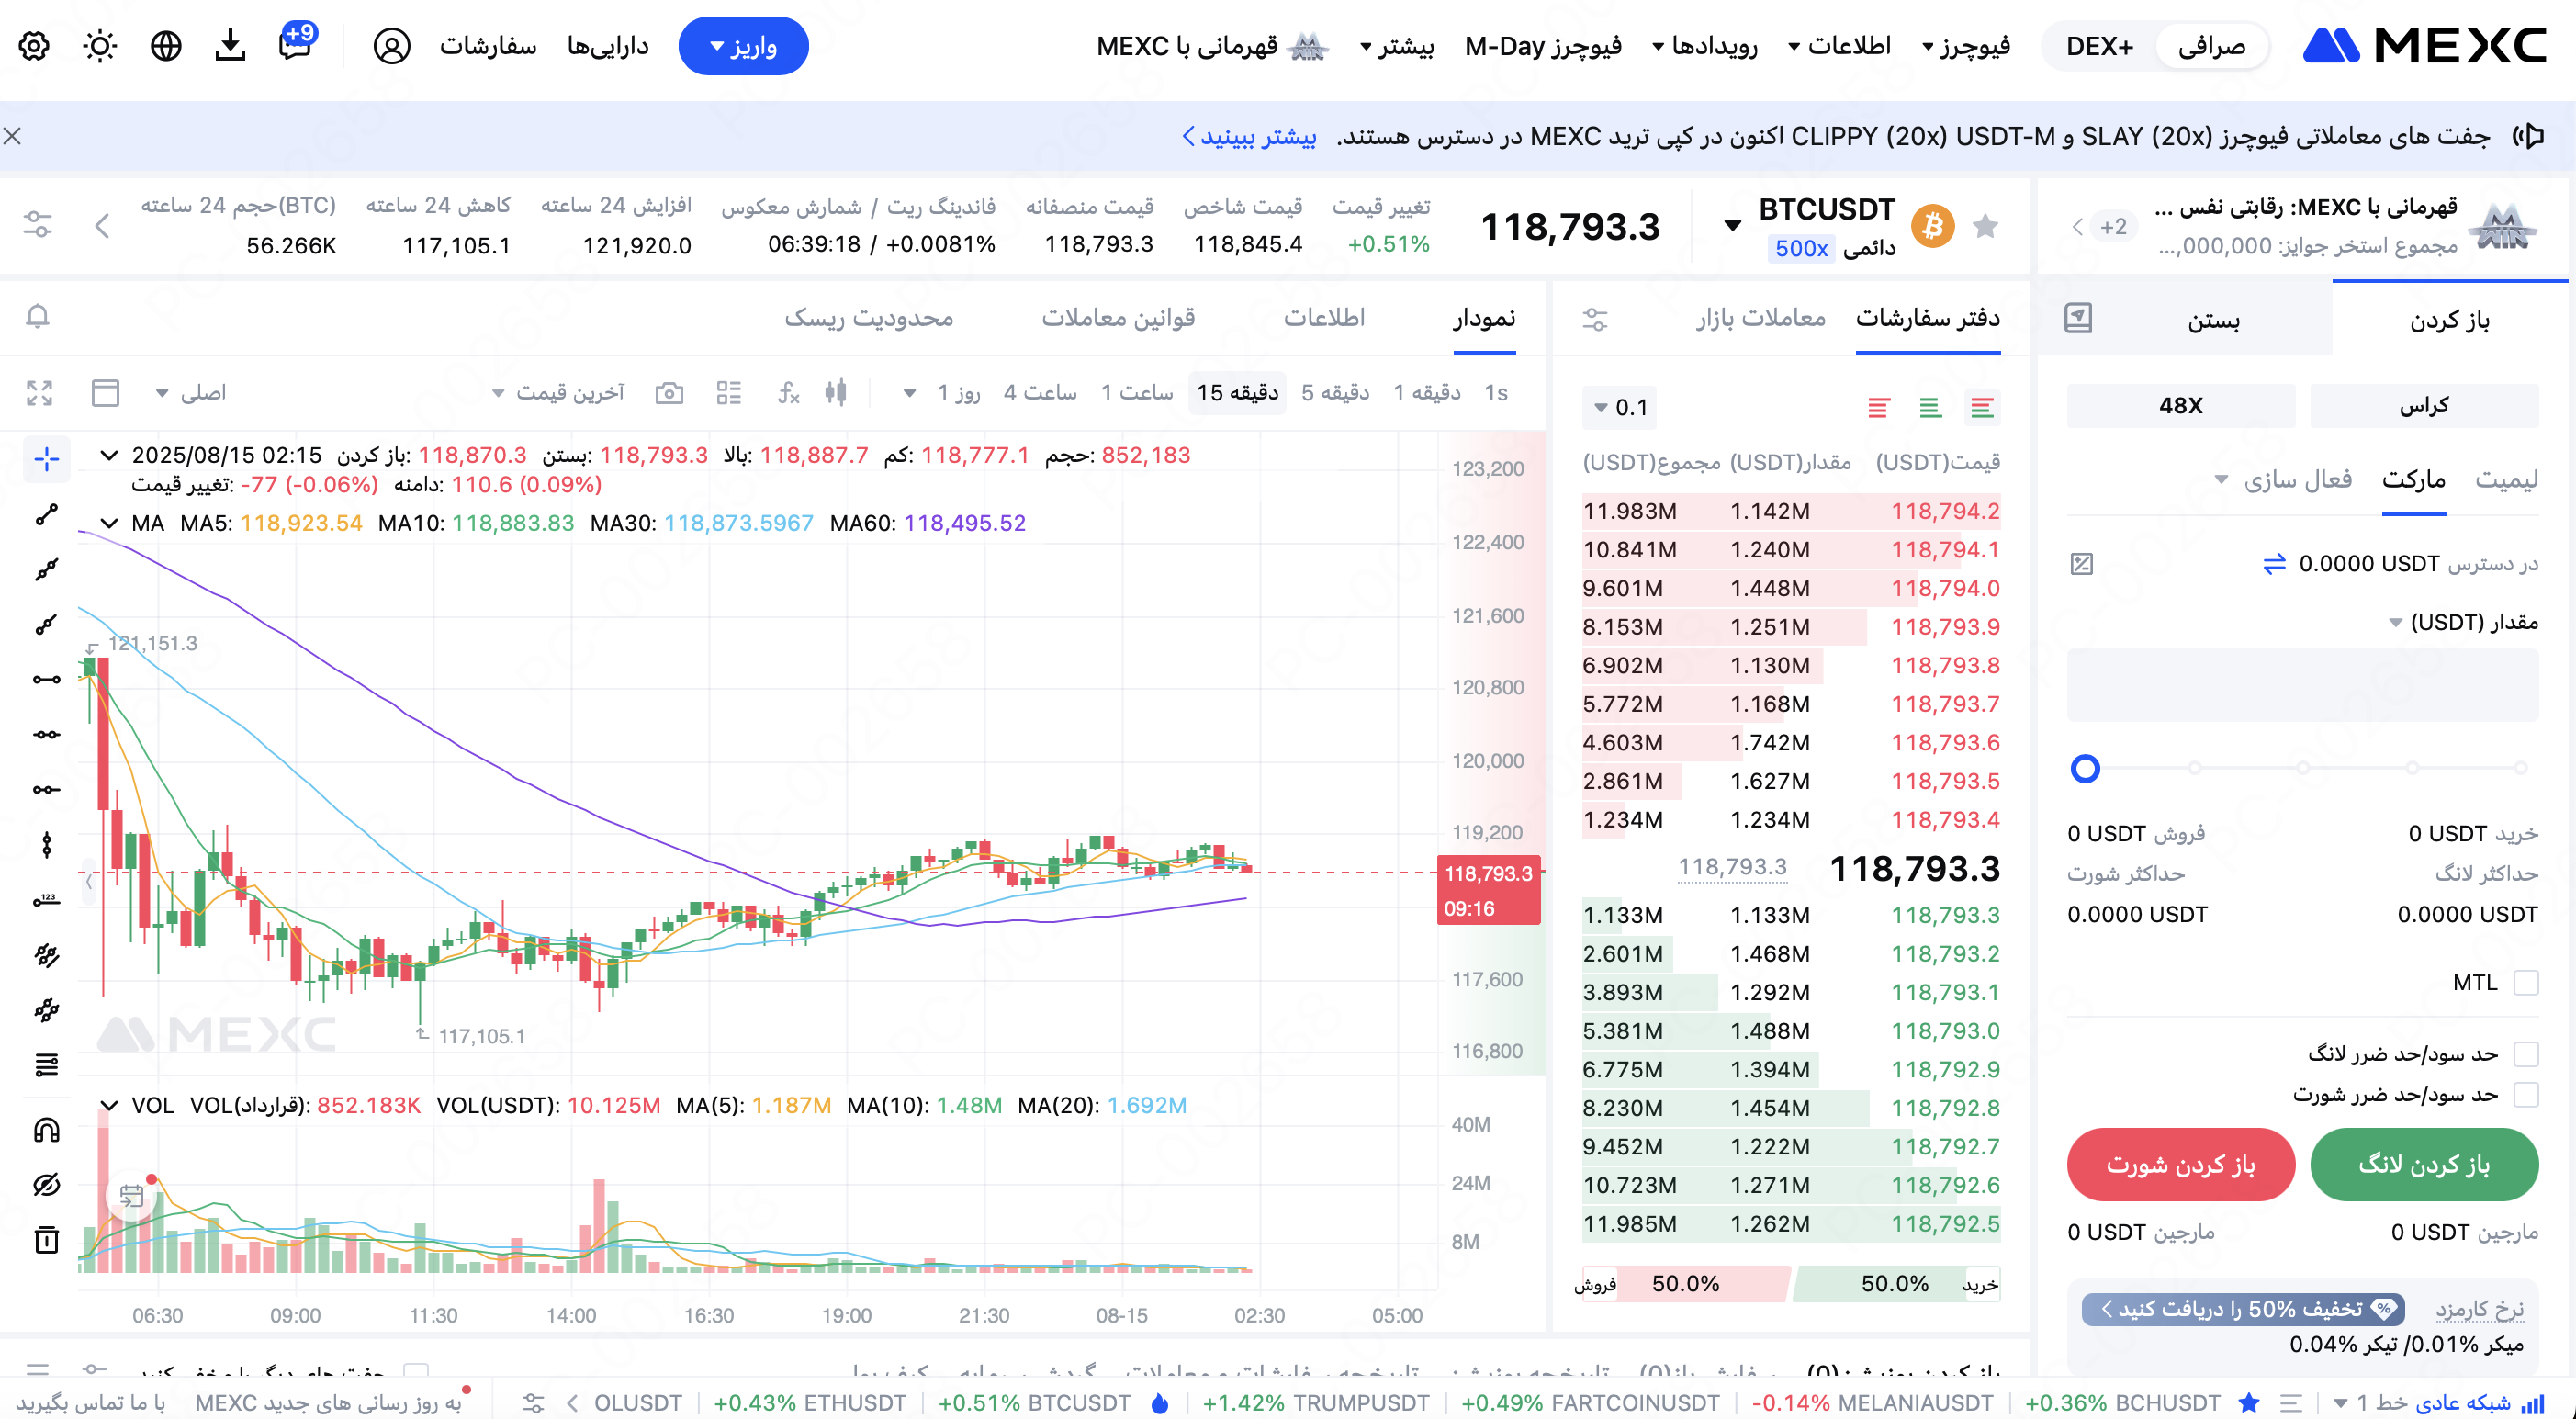Click the chart screenshot camera icon

669,393
